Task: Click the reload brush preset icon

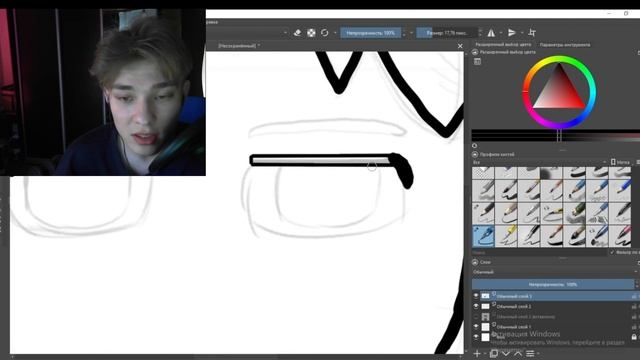Action: pyautogui.click(x=324, y=33)
